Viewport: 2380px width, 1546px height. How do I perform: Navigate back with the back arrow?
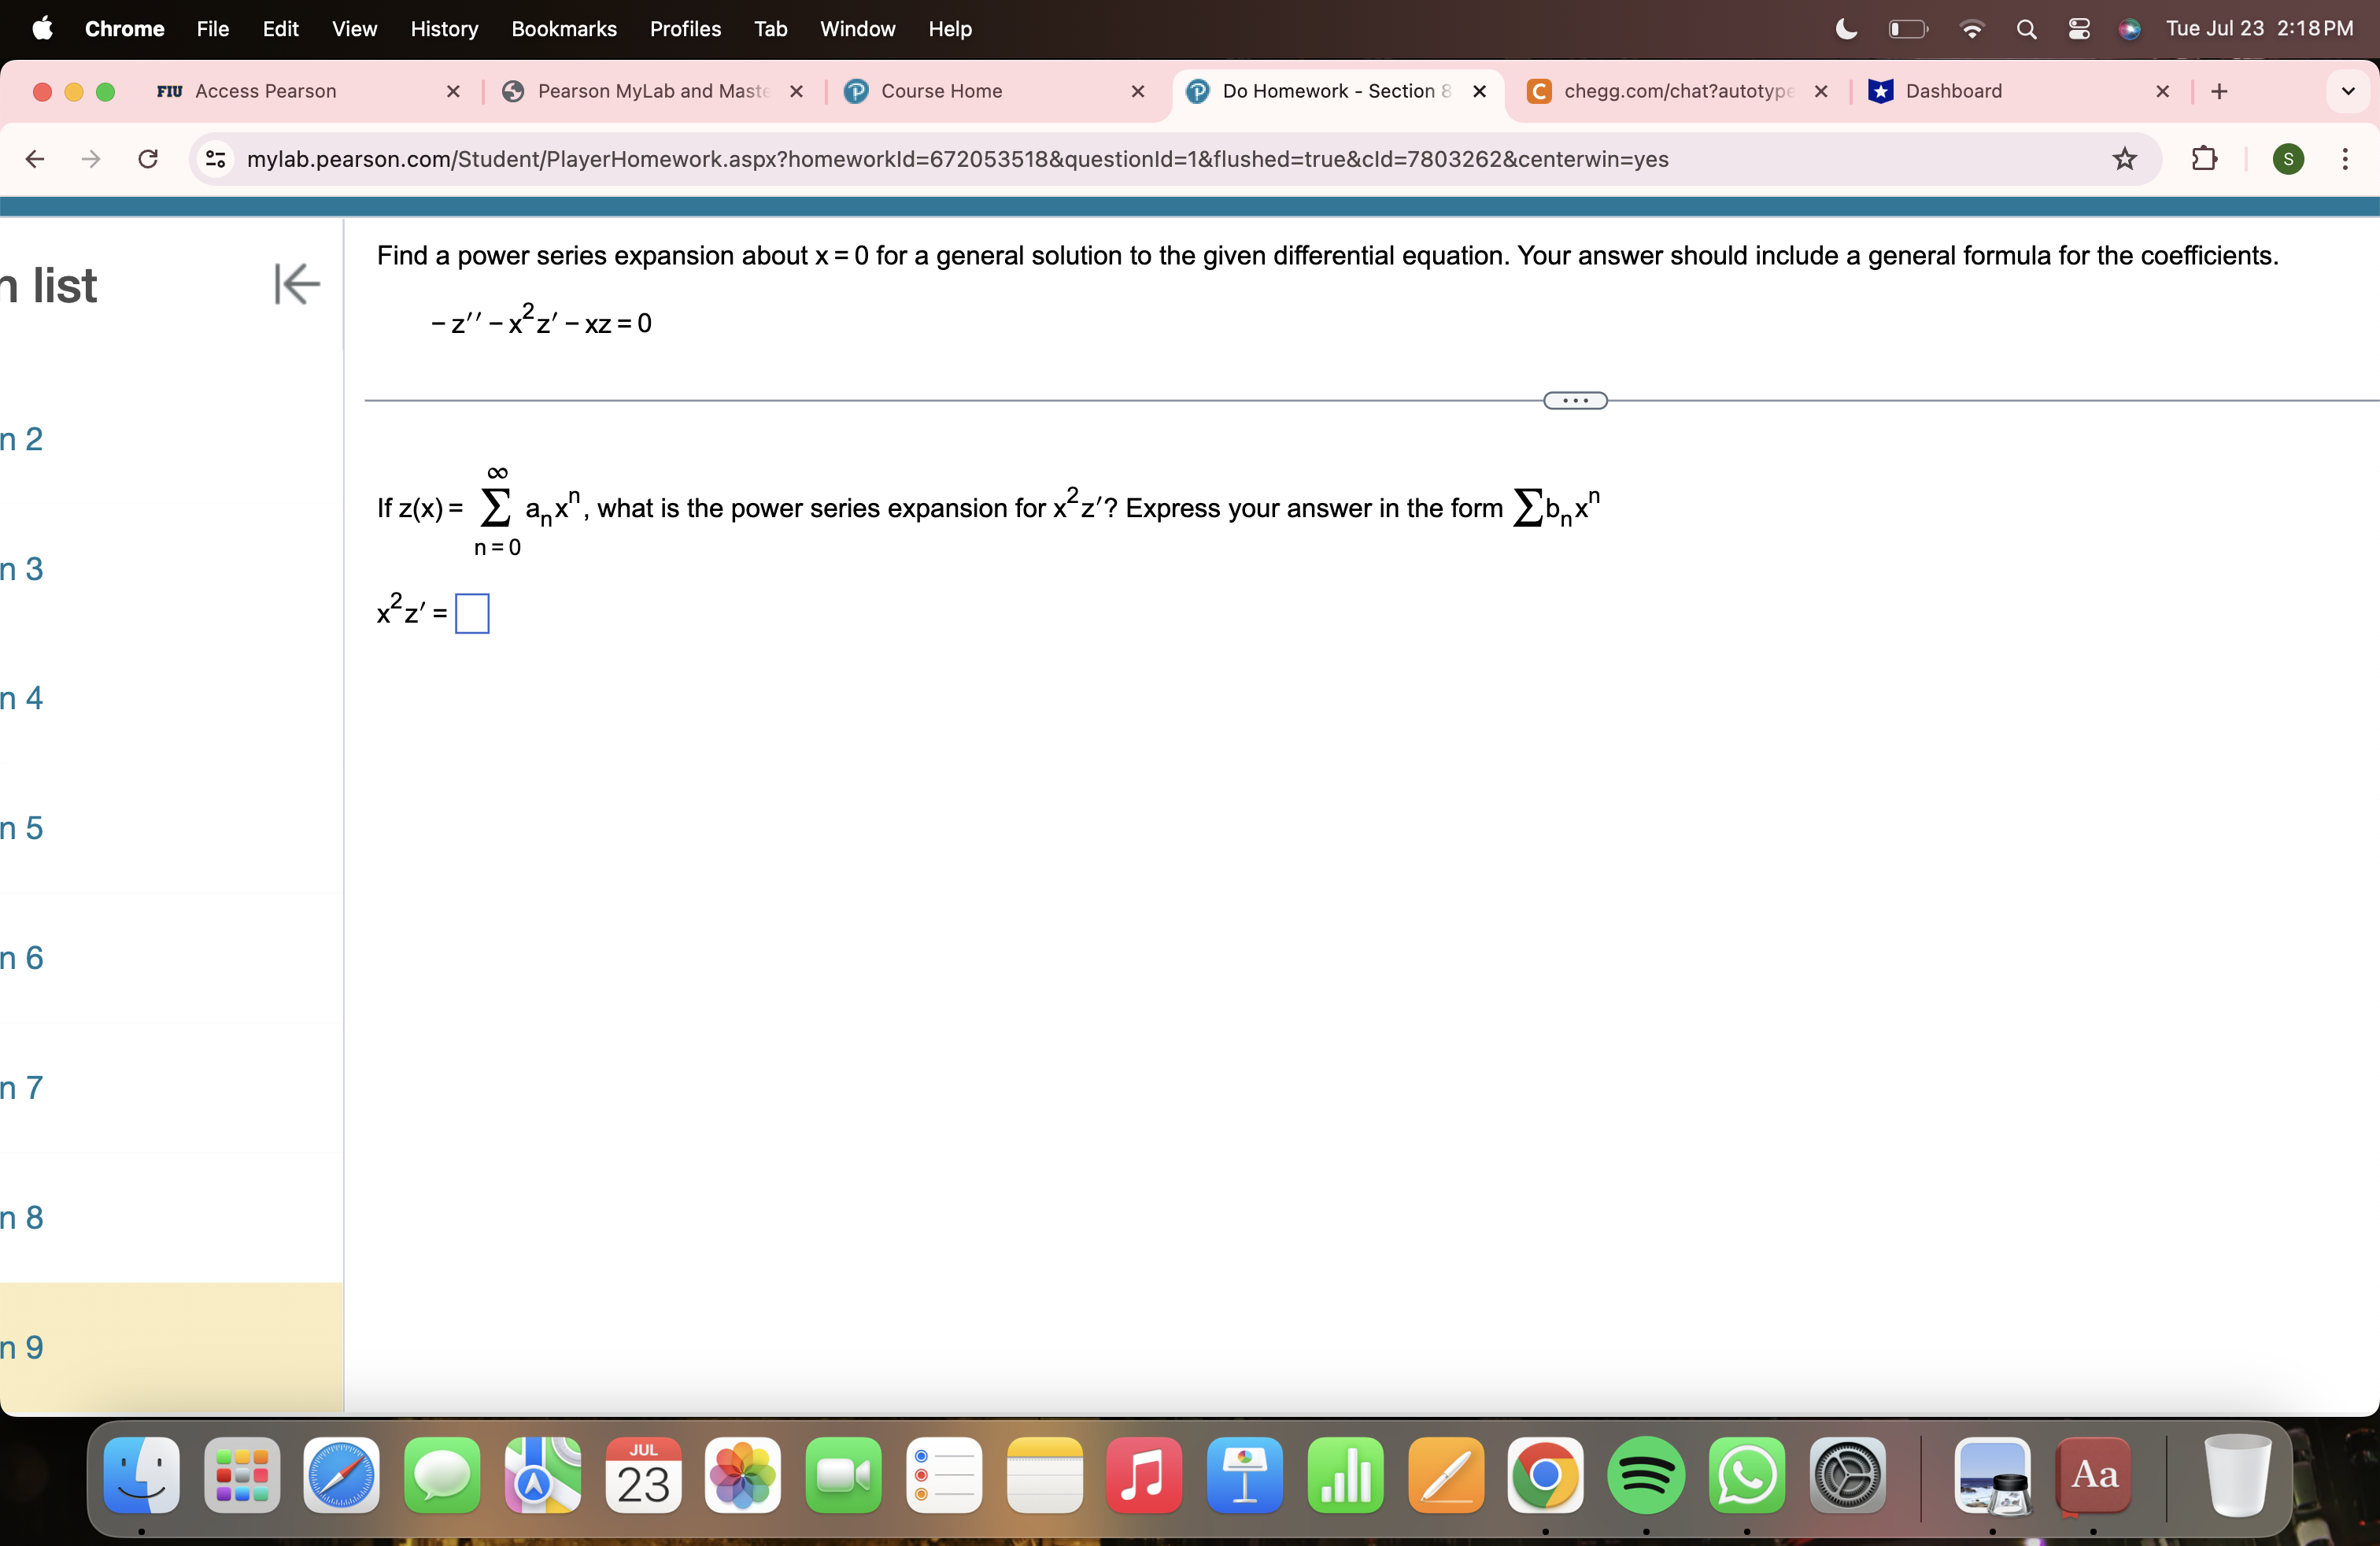tap(36, 159)
